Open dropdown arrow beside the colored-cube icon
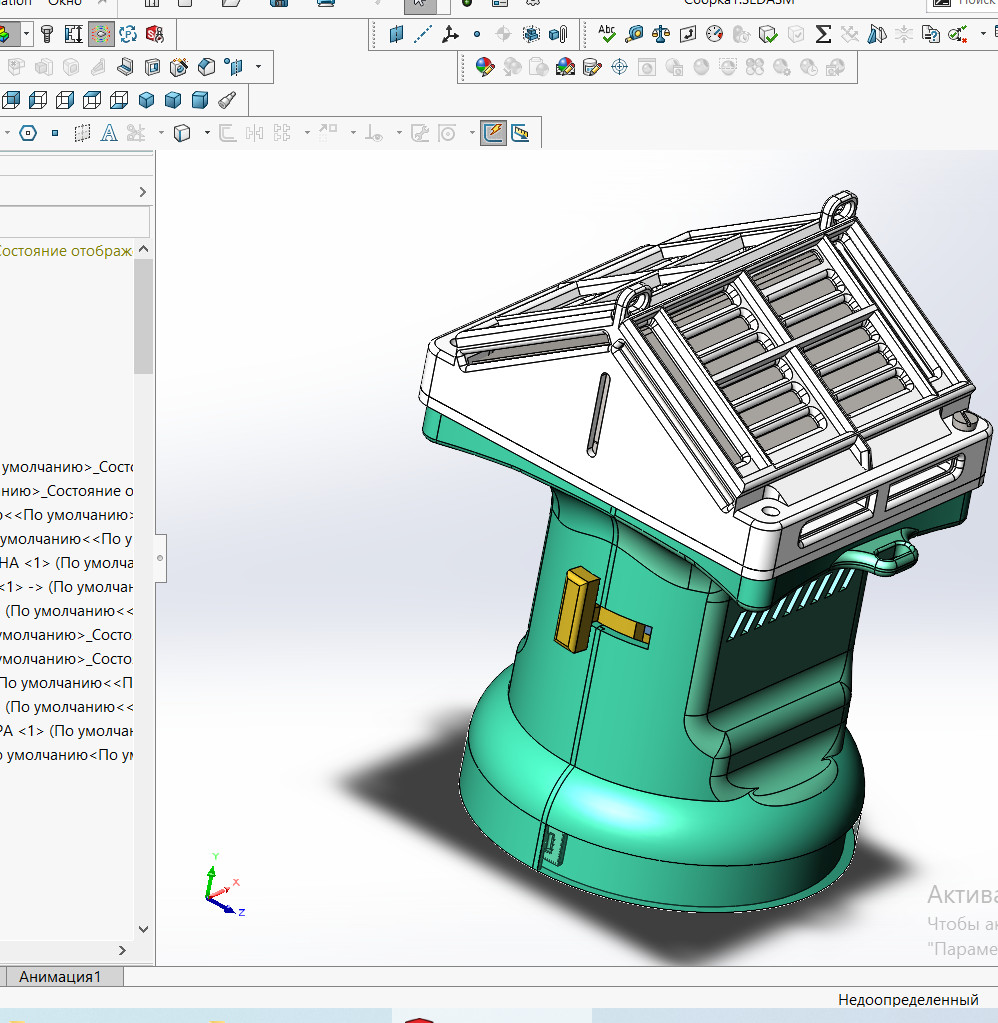This screenshot has width=998, height=1023. coord(26,35)
